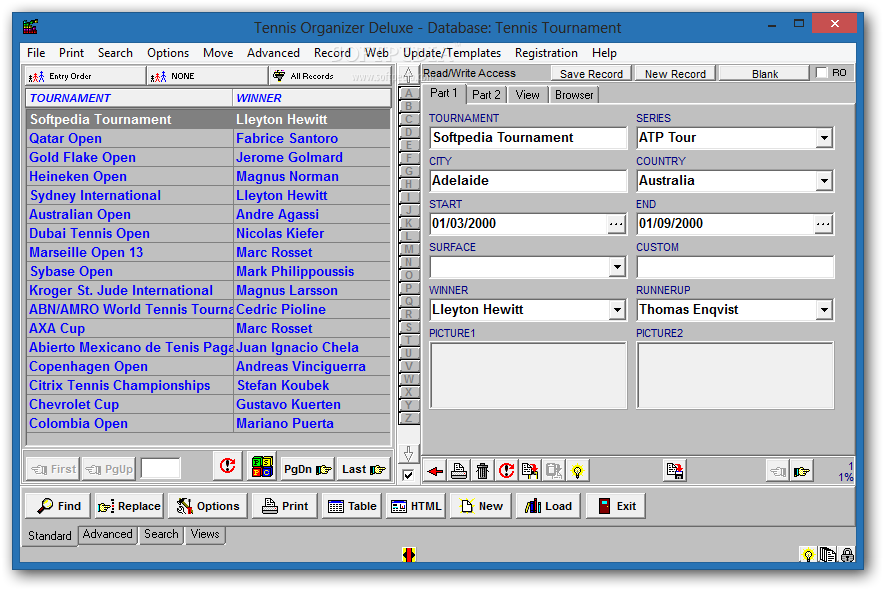Click the HTML button
The height and width of the screenshot is (590, 884).
point(417,506)
